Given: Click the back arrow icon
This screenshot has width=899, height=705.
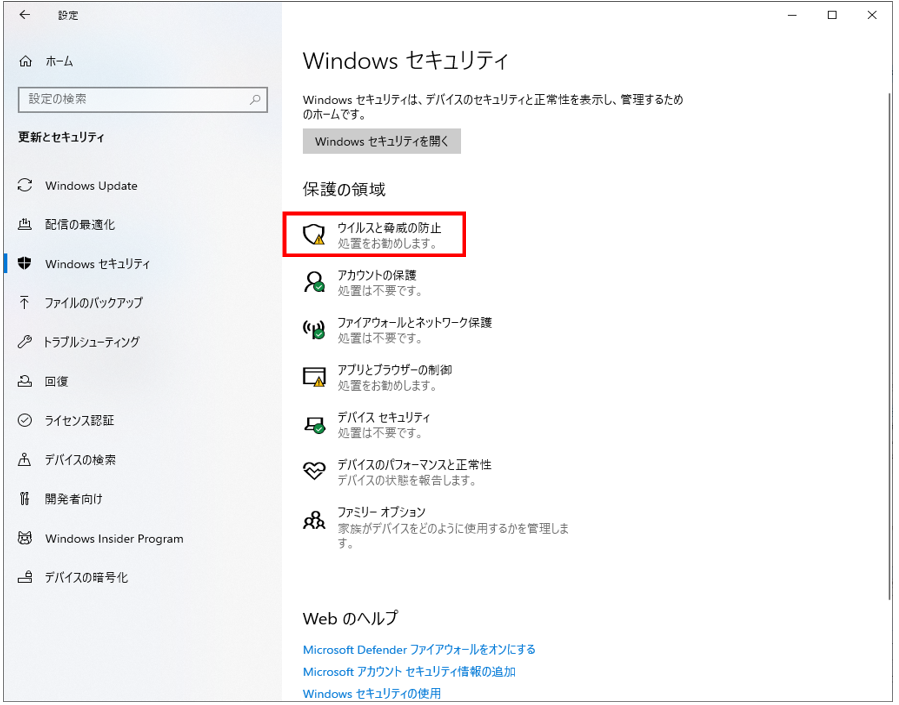Looking at the screenshot, I should tap(25, 15).
